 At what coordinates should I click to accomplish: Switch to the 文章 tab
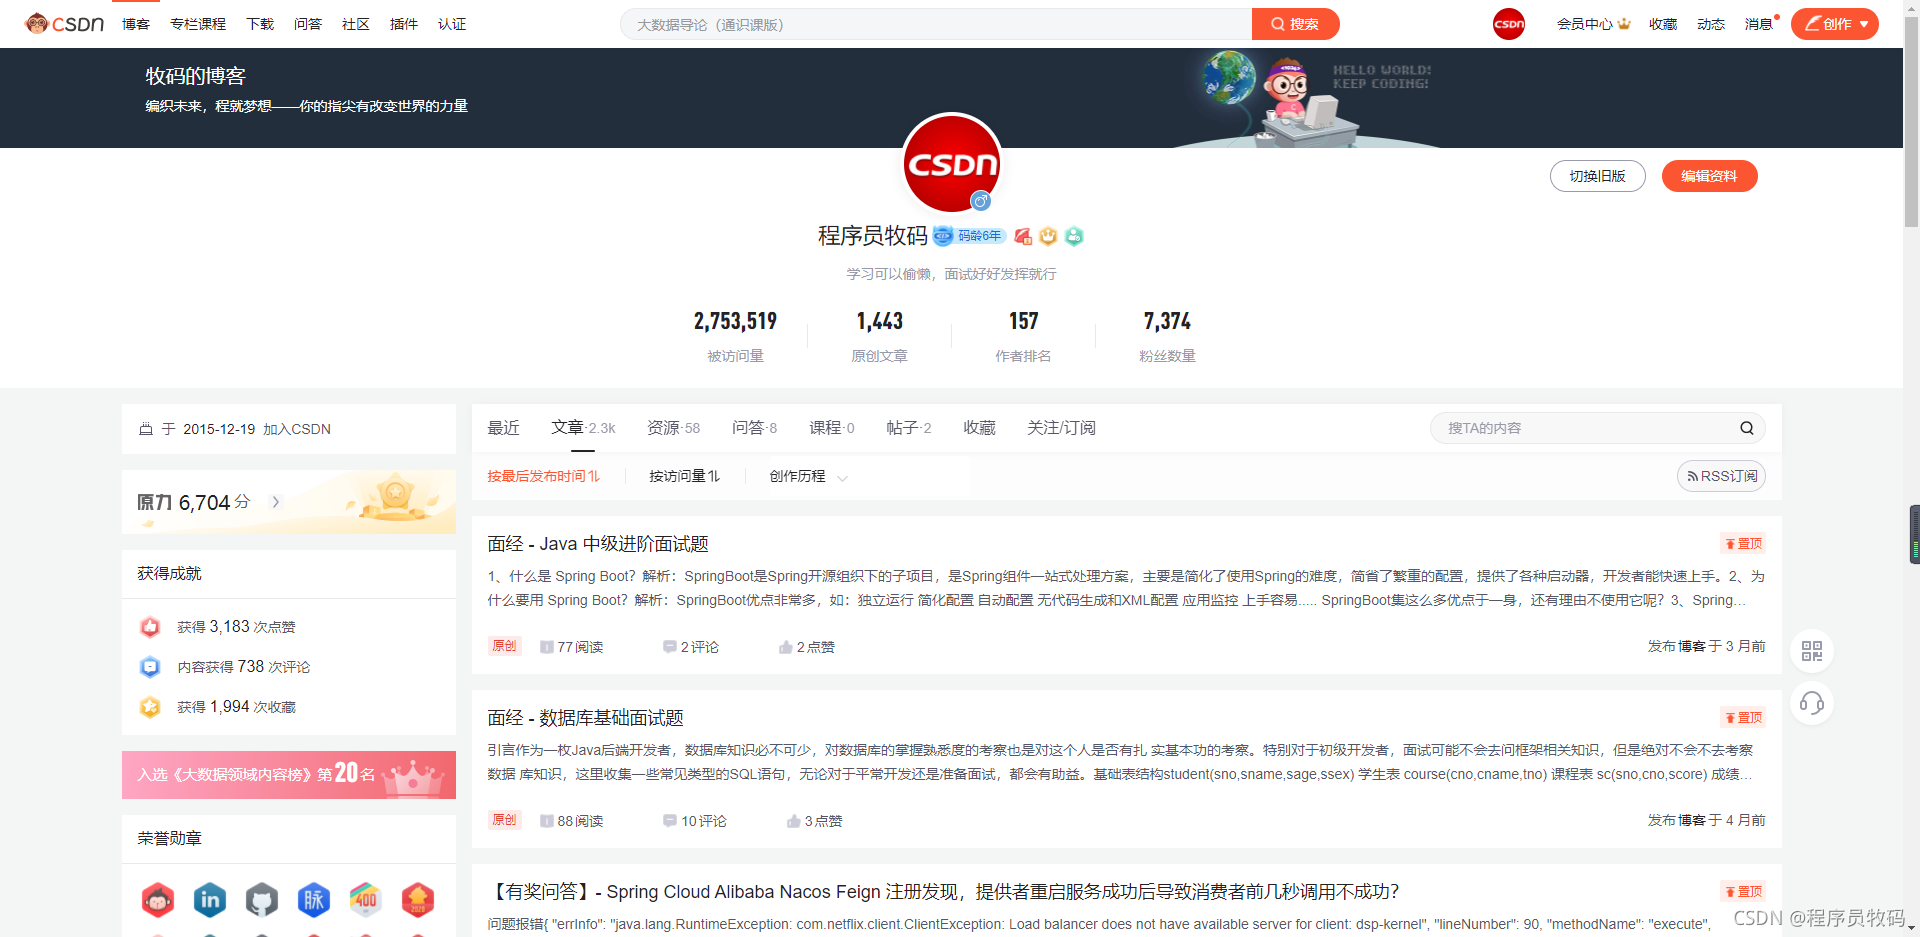click(583, 428)
